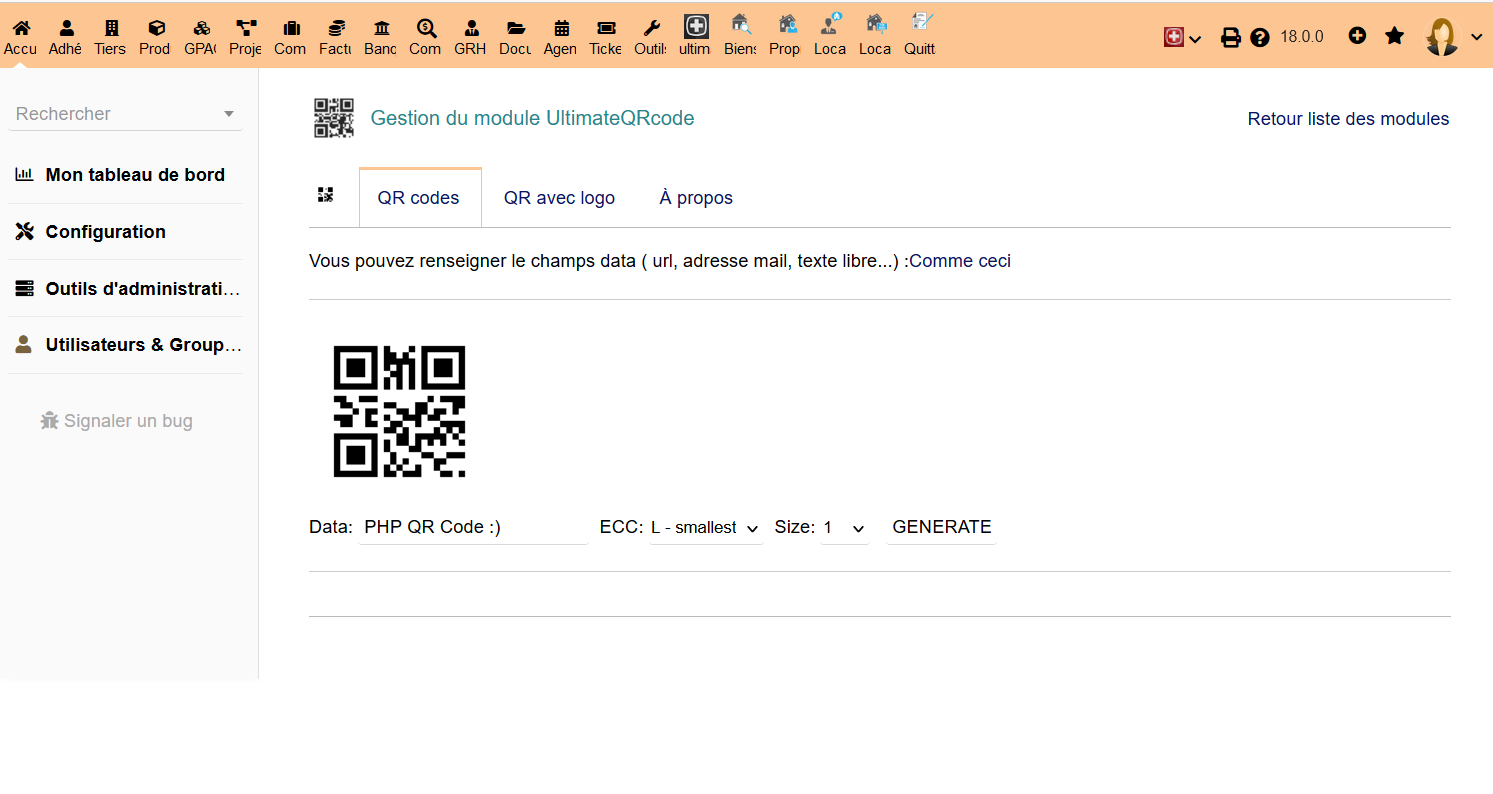Open Configuration in the left sidebar
This screenshot has height=794, width=1493.
click(105, 232)
